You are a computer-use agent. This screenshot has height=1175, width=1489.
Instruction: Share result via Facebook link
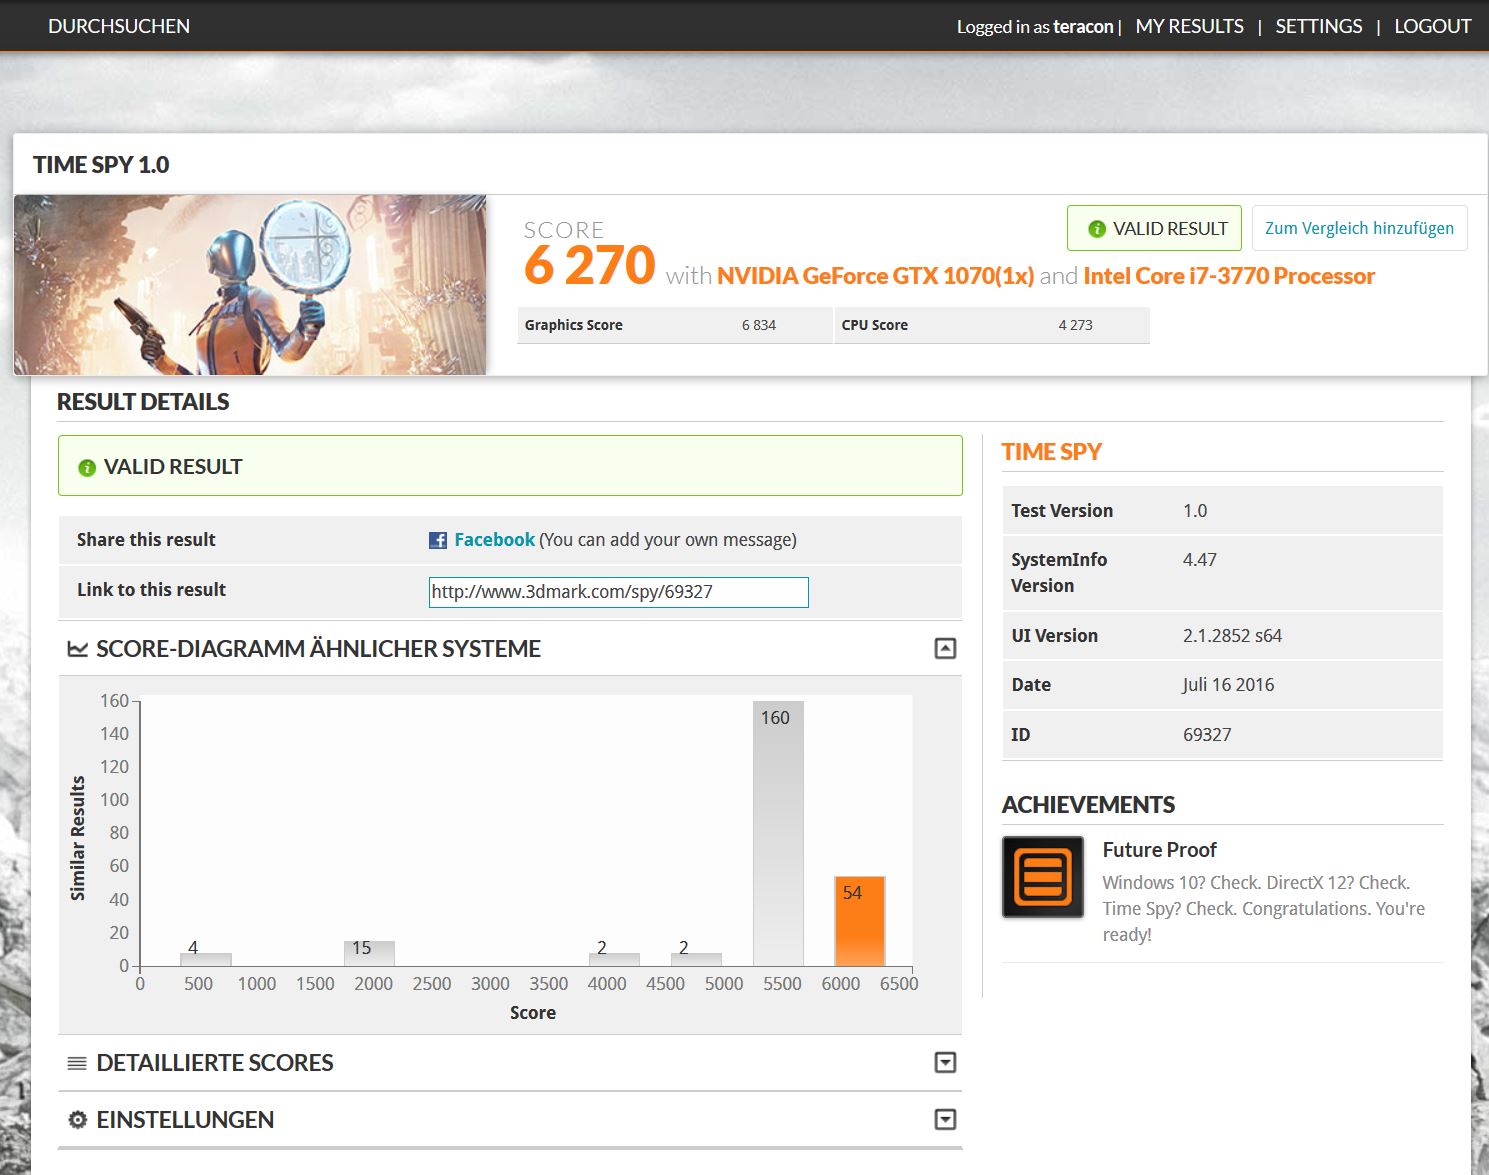[494, 540]
